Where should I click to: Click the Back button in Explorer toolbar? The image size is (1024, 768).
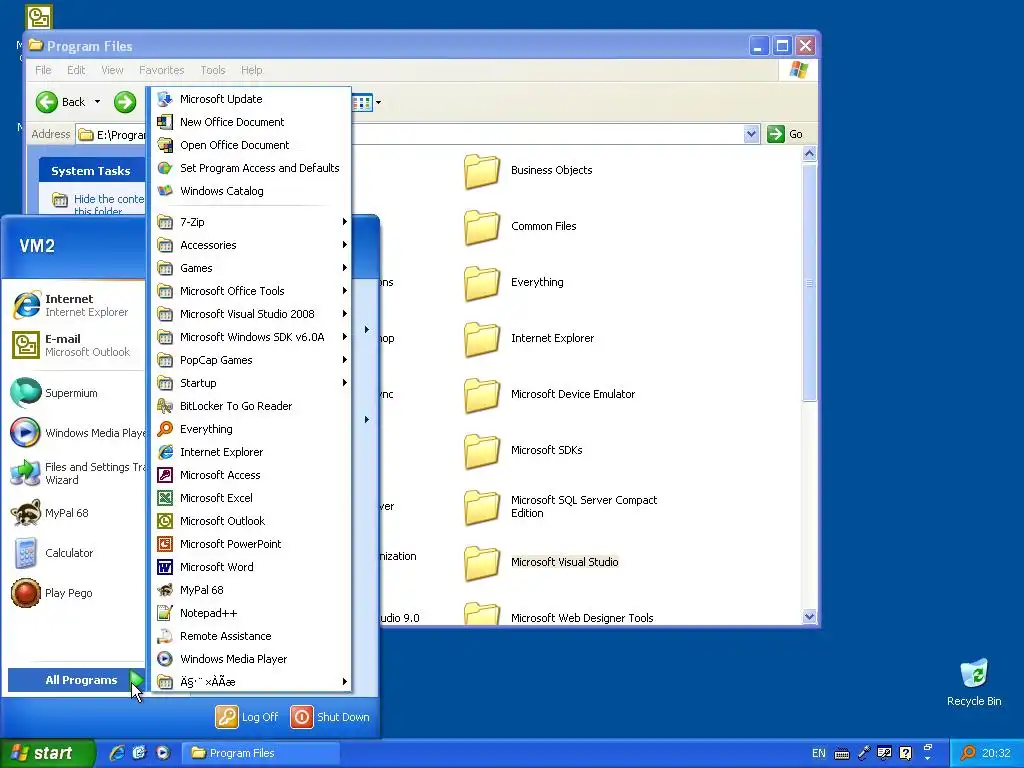[x=61, y=102]
